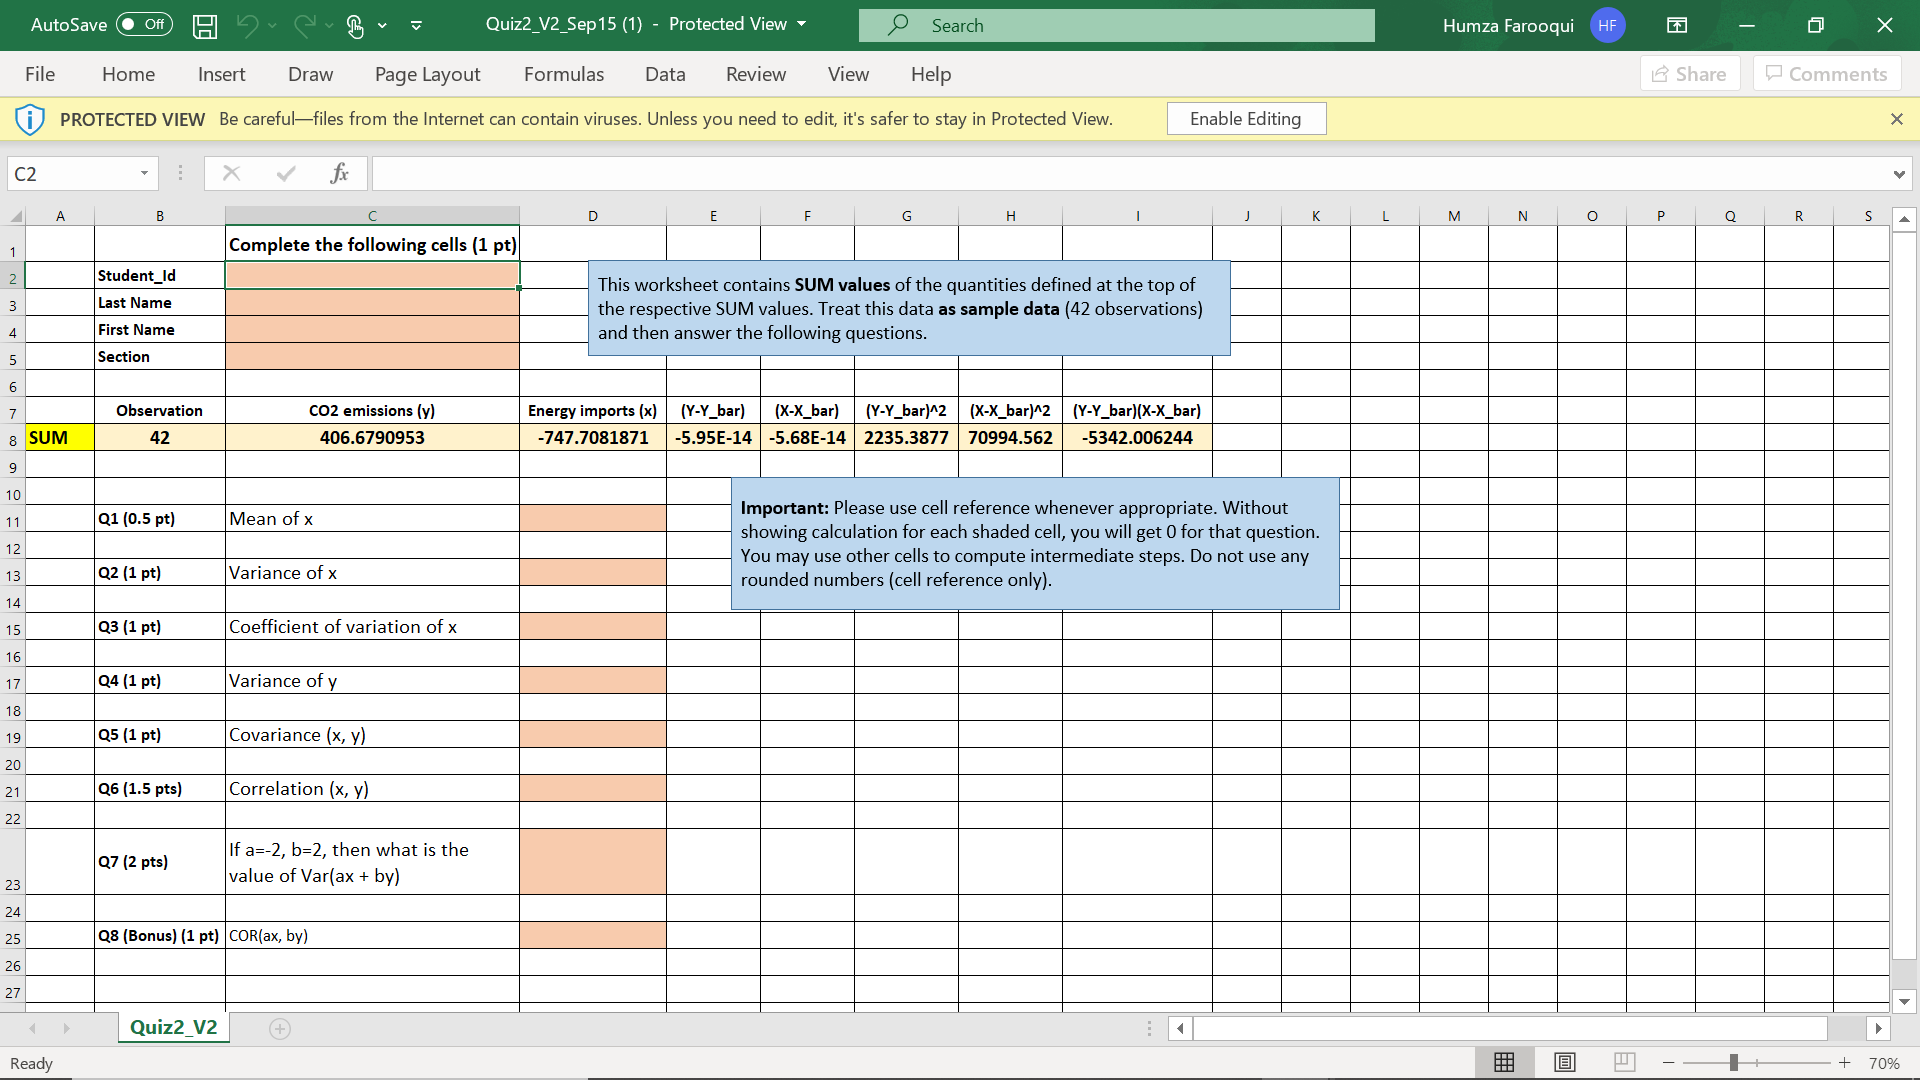Click the Insert Function fx icon

tap(339, 173)
